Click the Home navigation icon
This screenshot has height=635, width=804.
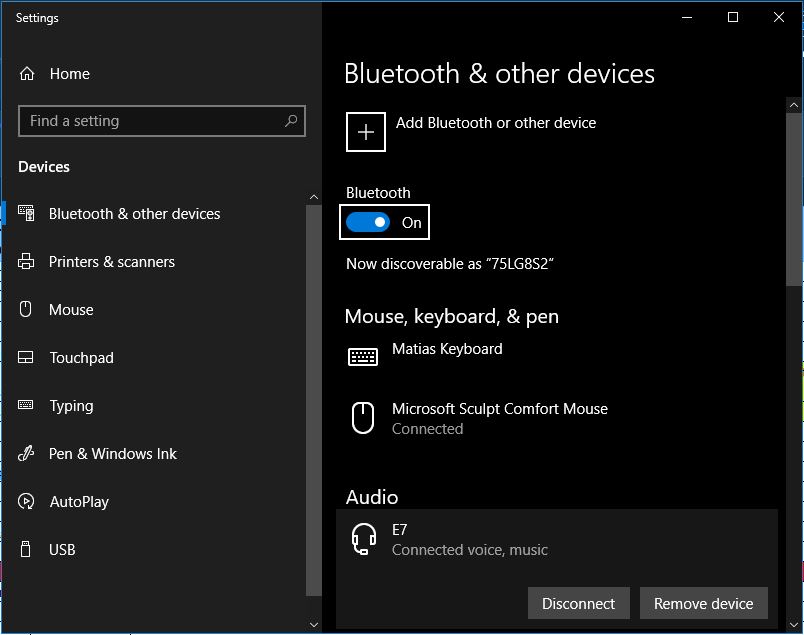28,73
